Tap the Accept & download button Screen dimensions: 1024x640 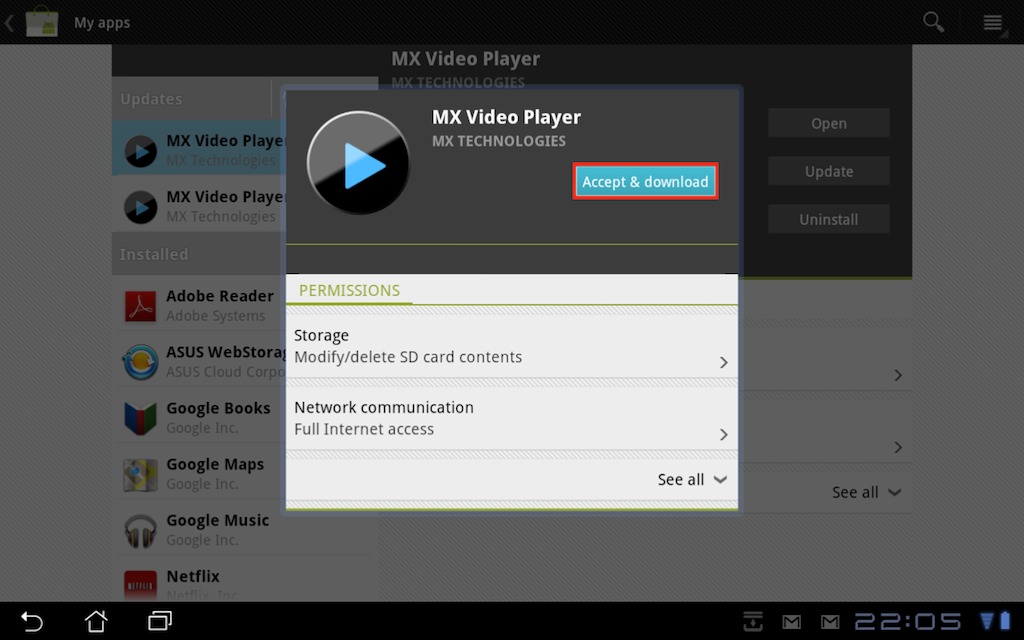click(645, 182)
